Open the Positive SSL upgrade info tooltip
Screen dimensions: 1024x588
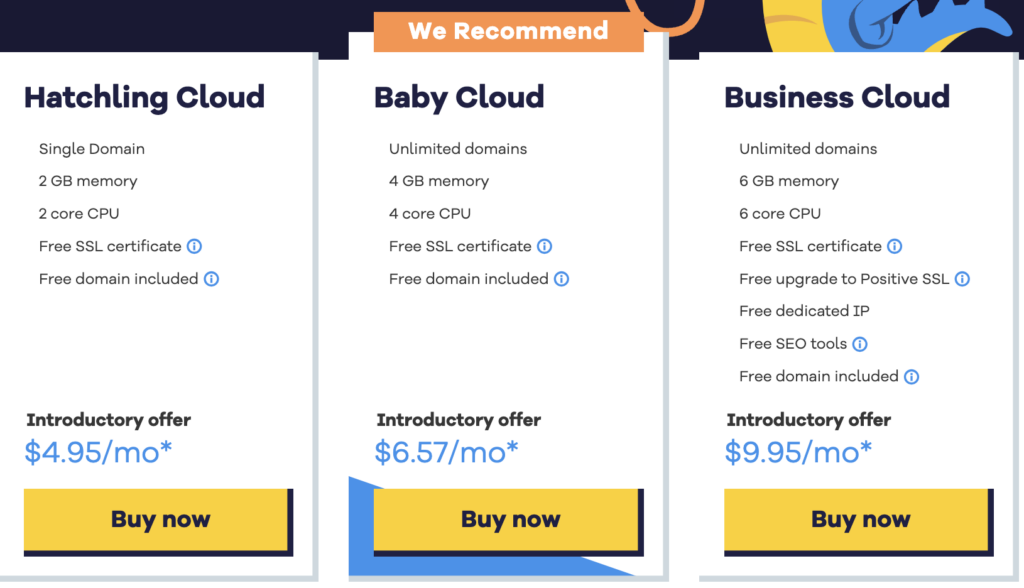tap(962, 279)
